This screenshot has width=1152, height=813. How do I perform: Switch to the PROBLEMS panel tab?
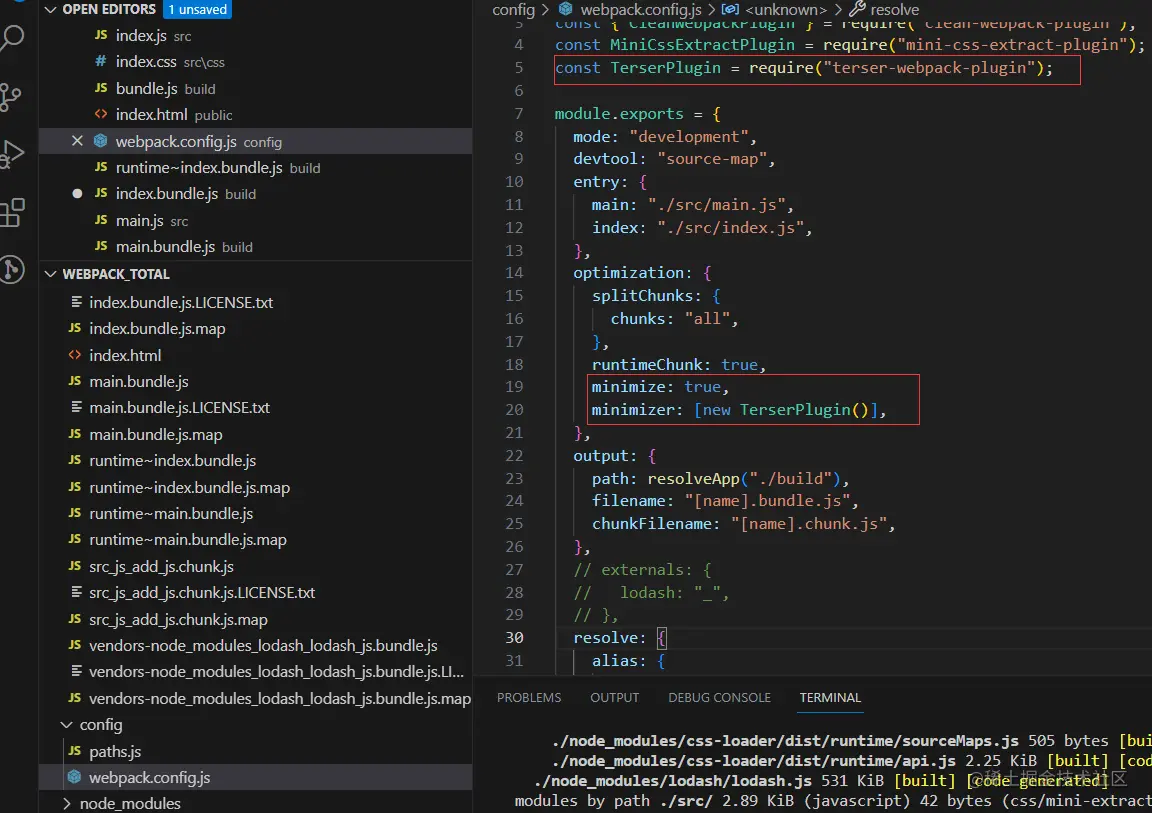click(x=529, y=698)
